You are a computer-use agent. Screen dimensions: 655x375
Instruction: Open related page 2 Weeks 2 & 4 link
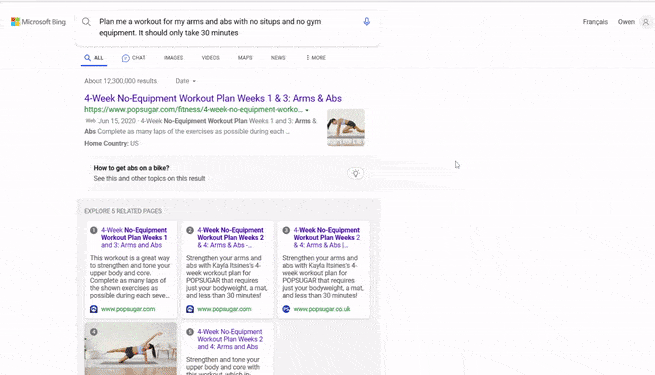pos(230,238)
